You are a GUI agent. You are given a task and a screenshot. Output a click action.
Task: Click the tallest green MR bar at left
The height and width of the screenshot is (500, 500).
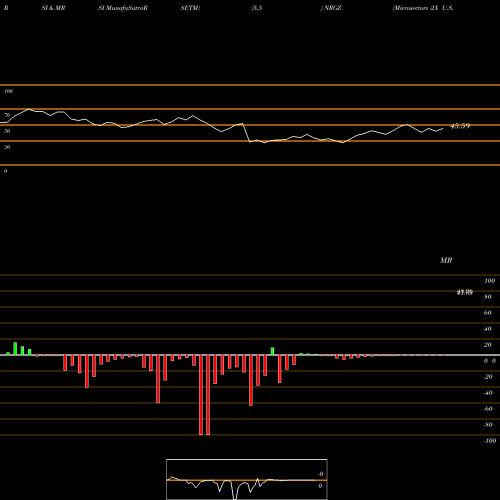15,349
